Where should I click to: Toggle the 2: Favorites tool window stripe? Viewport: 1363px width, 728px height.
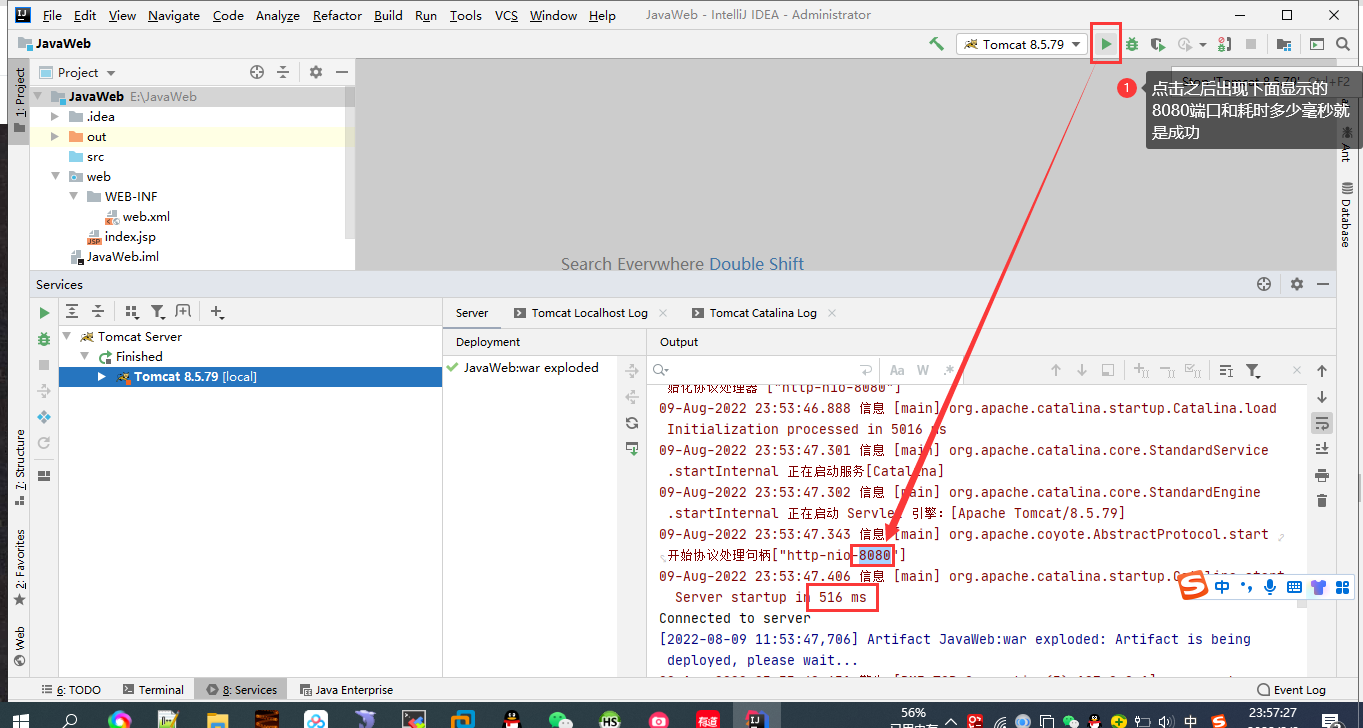tap(19, 569)
